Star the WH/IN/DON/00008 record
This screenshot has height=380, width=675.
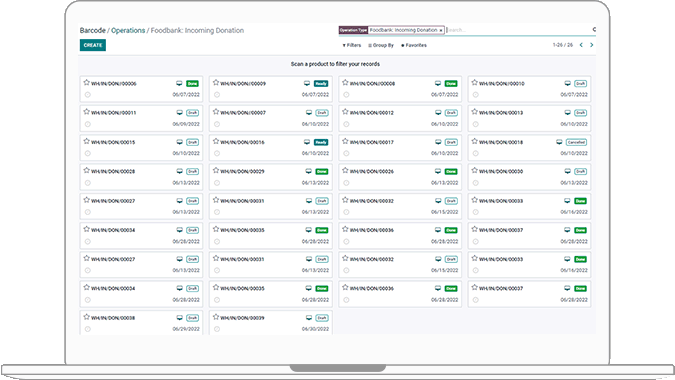(345, 82)
